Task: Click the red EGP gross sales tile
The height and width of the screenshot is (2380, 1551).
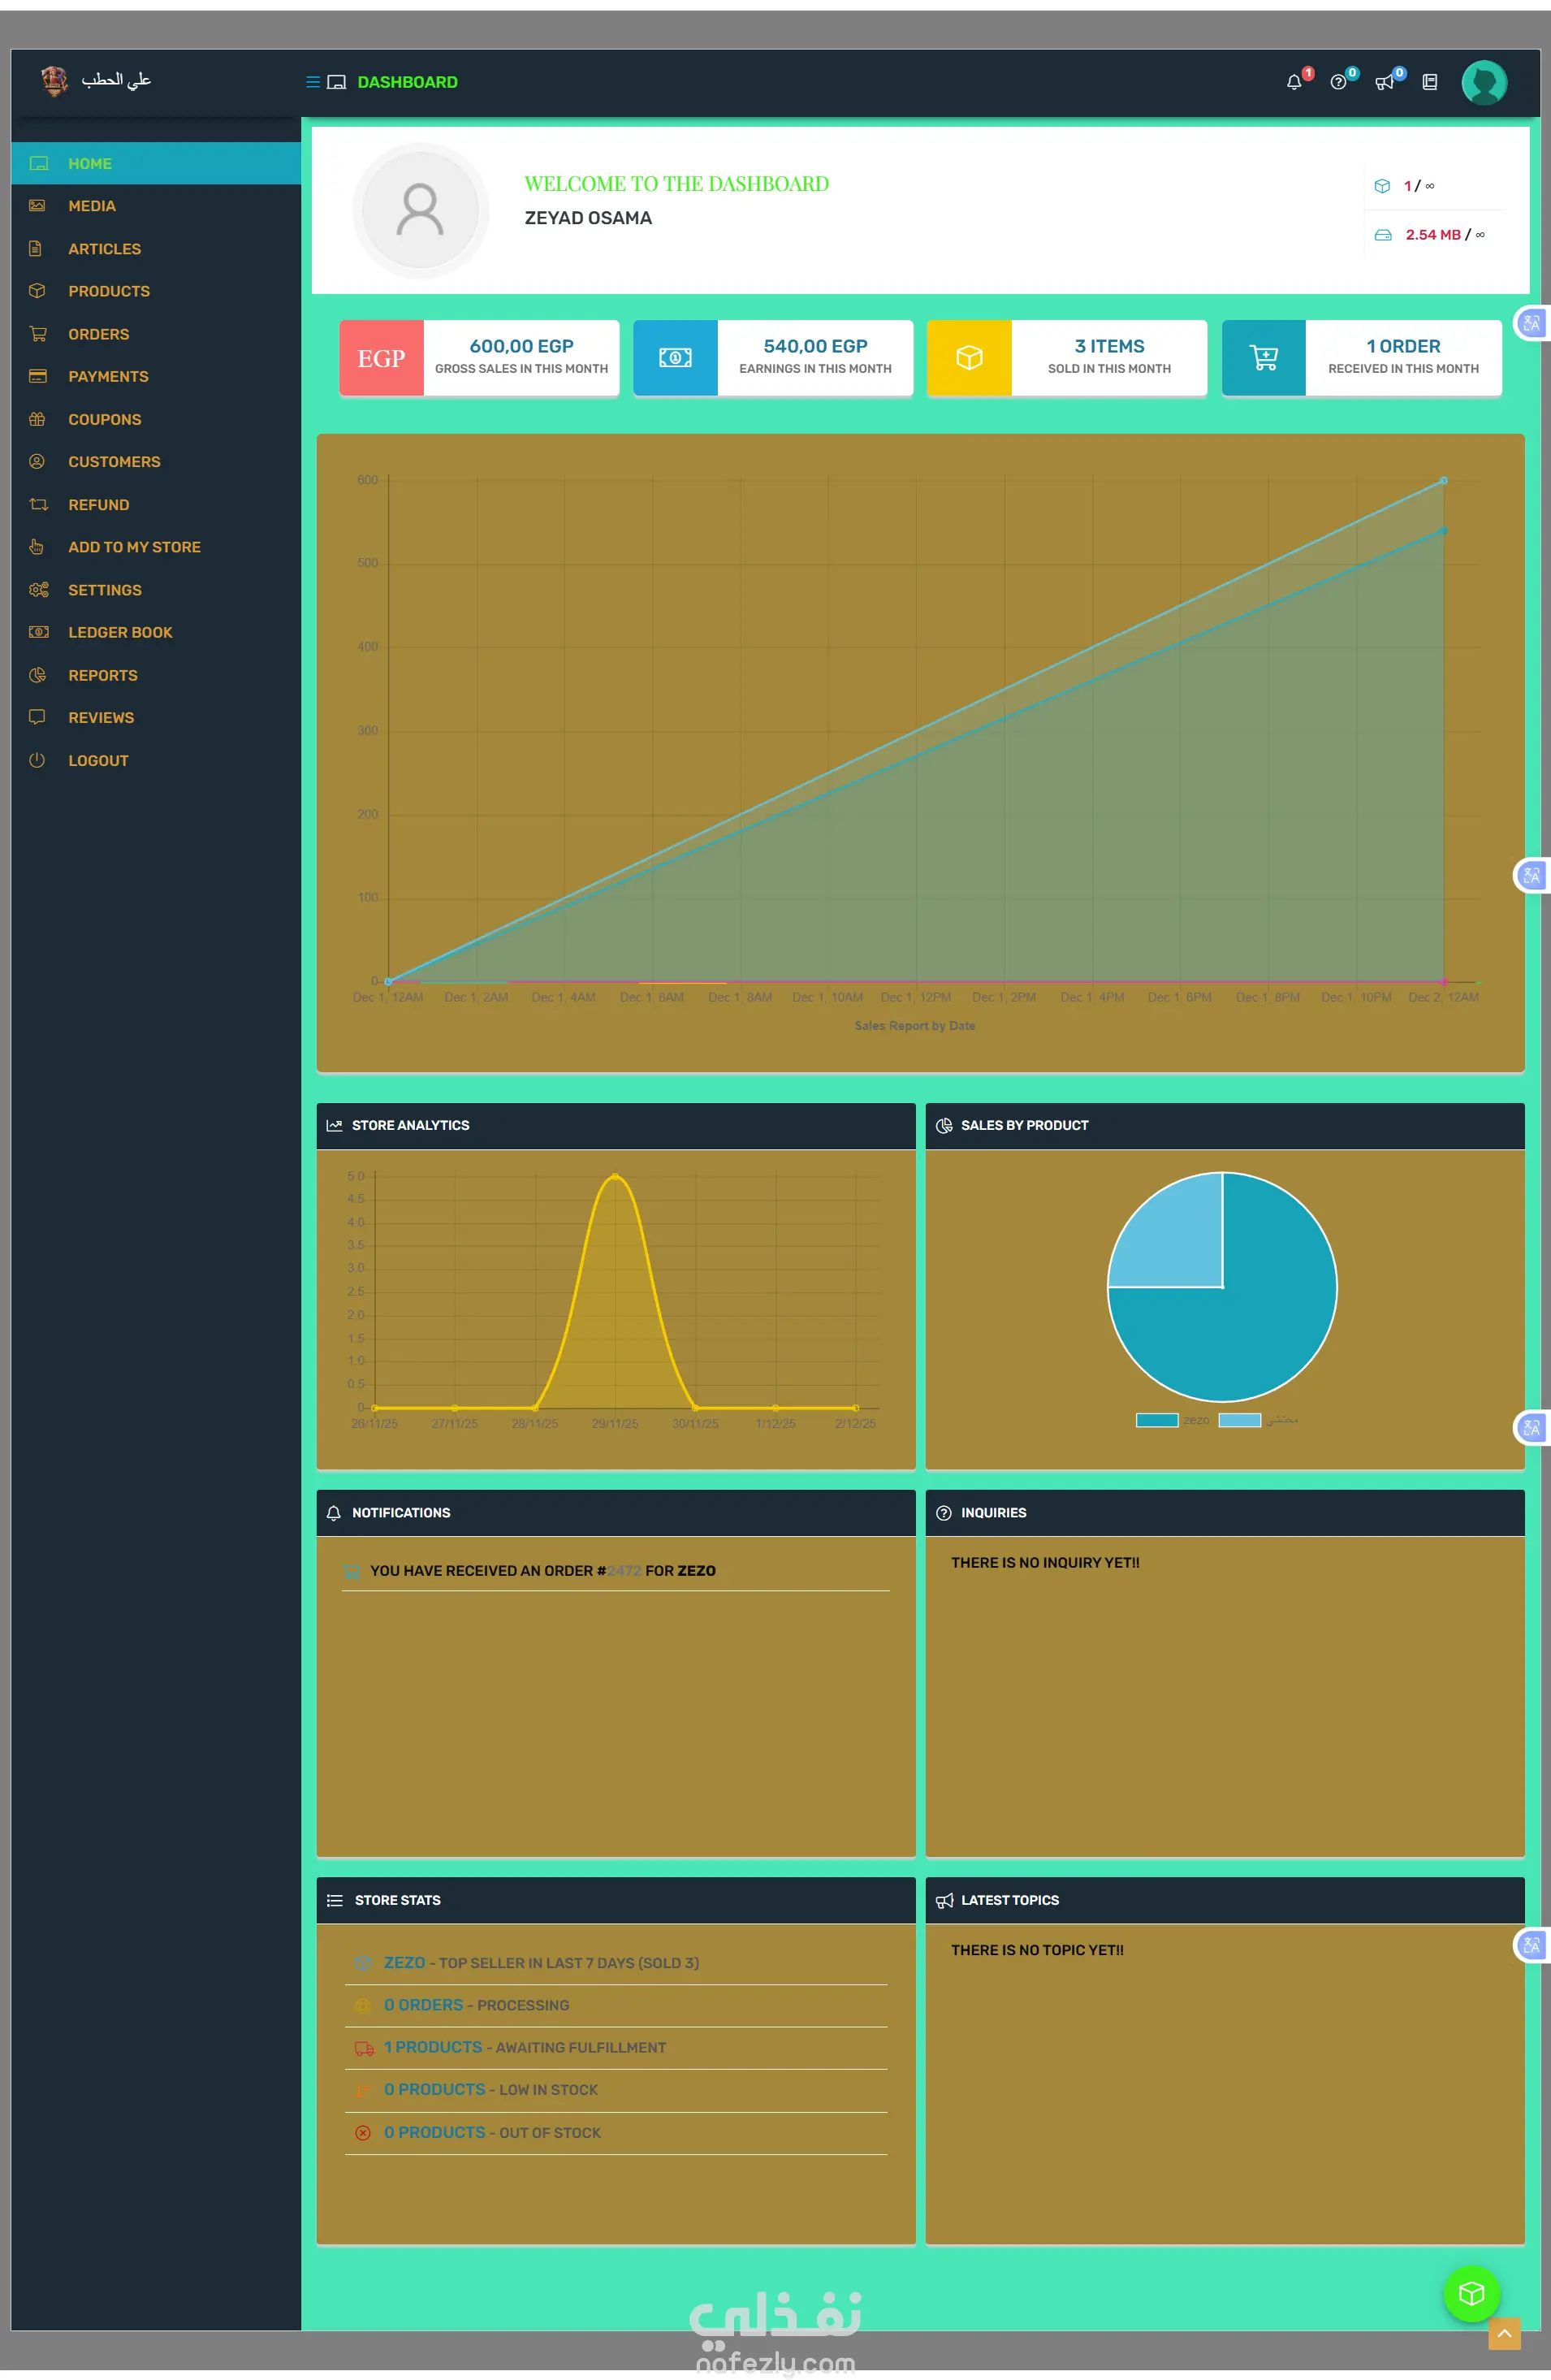Action: coord(381,358)
